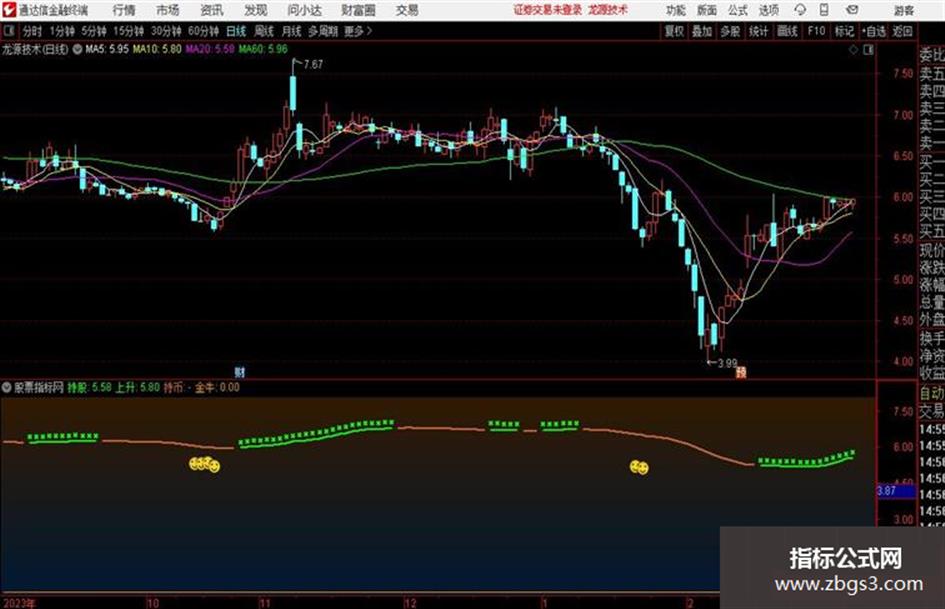Toggle the left sidebar panel icon
Image resolution: width=945 pixels, height=609 pixels.
click(x=8, y=31)
